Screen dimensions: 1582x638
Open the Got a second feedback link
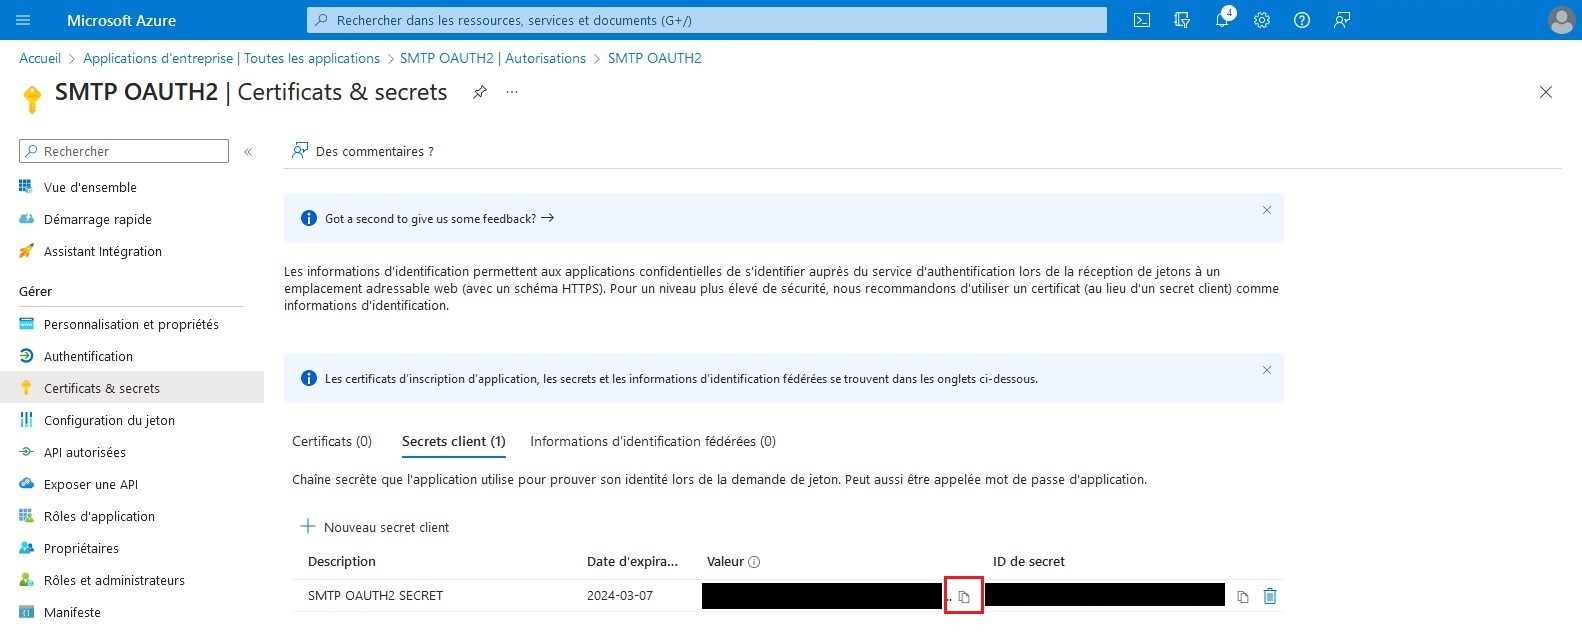(439, 218)
